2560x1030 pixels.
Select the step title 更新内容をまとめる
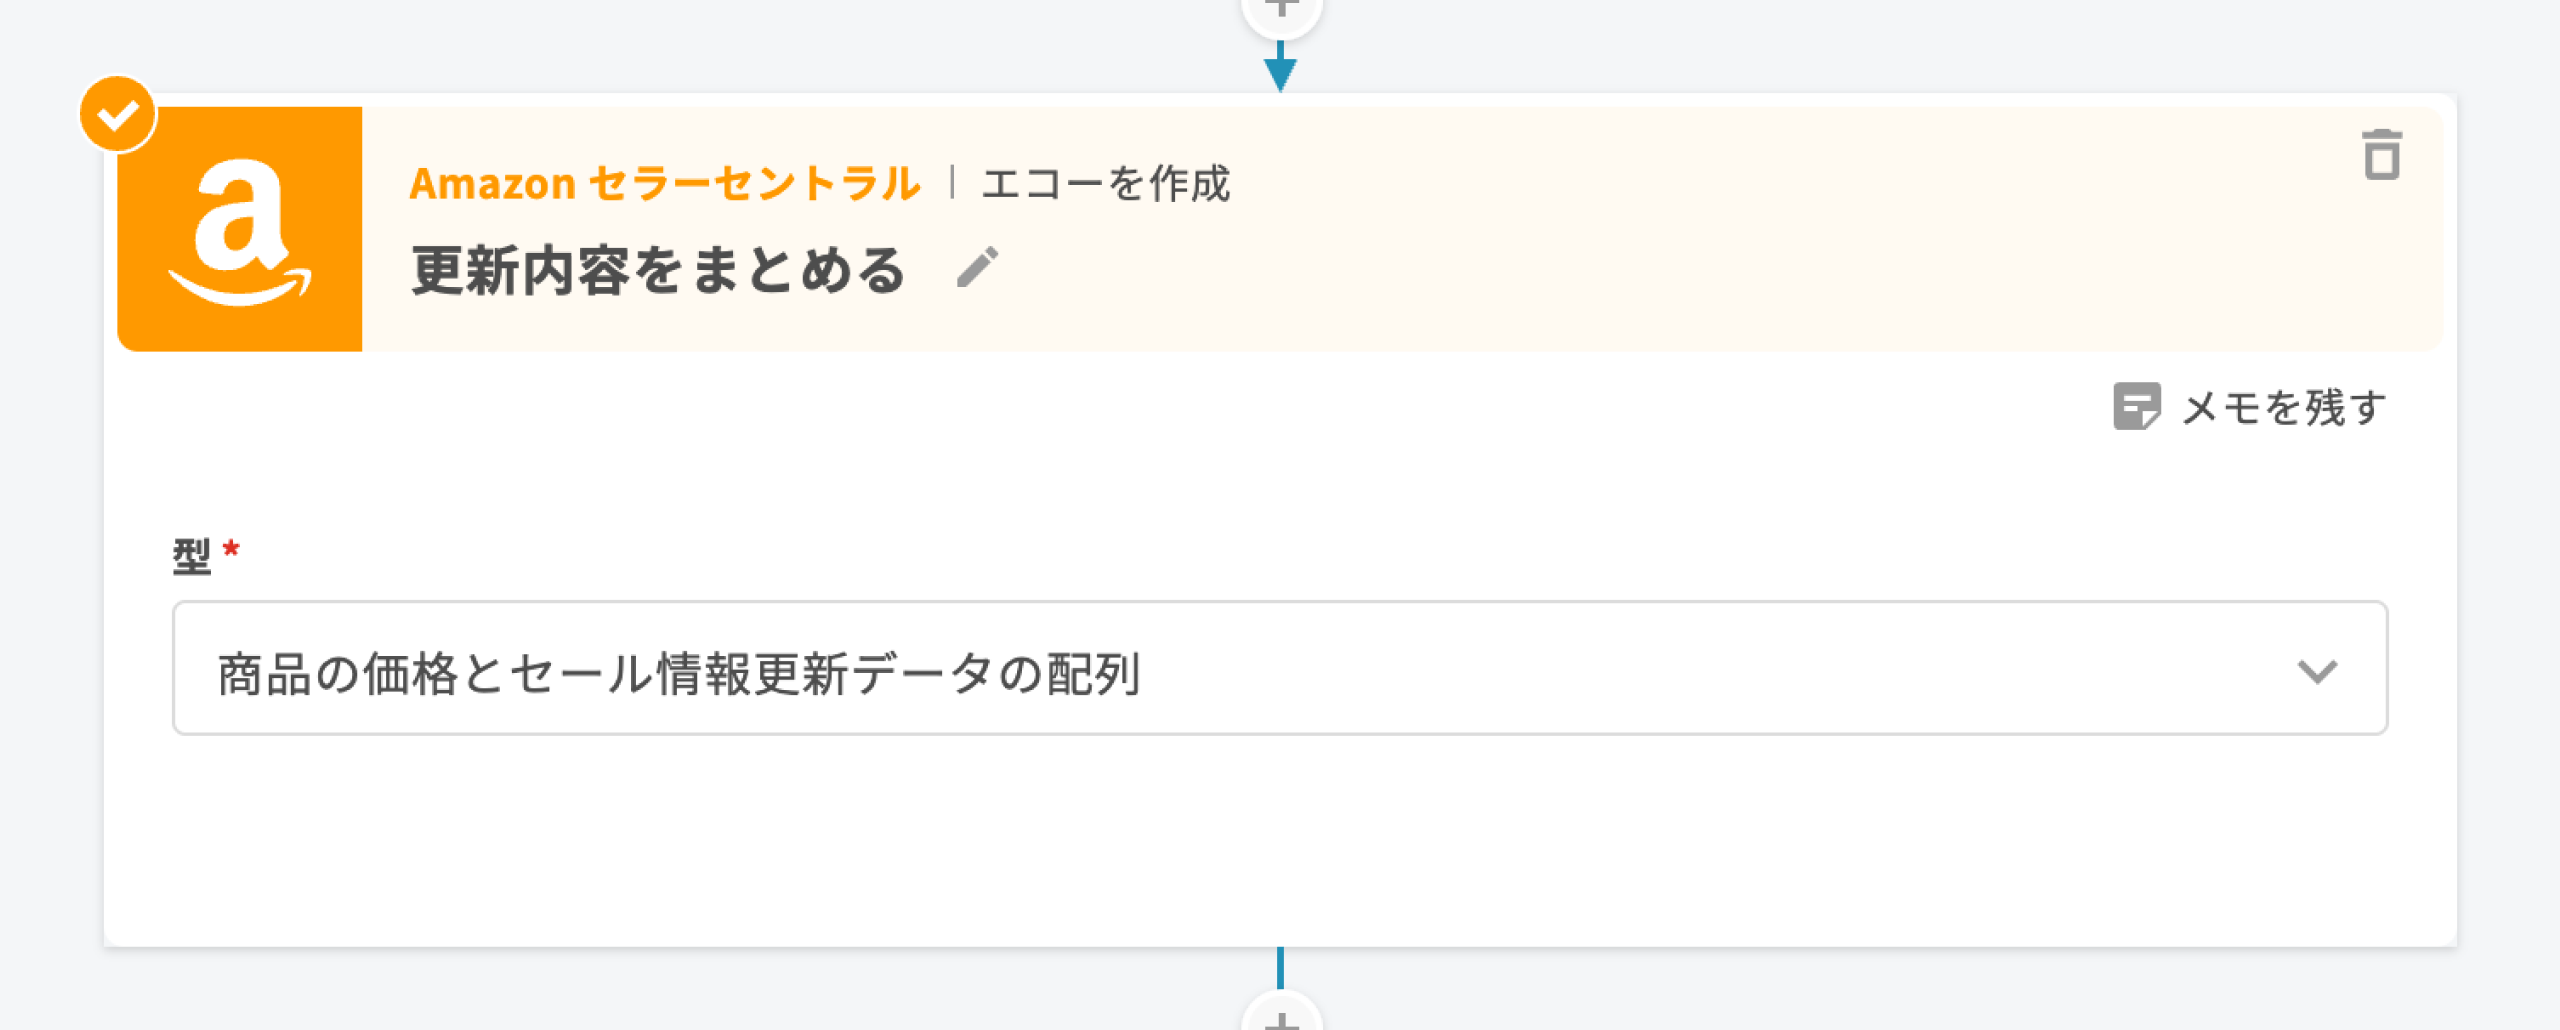tap(658, 271)
